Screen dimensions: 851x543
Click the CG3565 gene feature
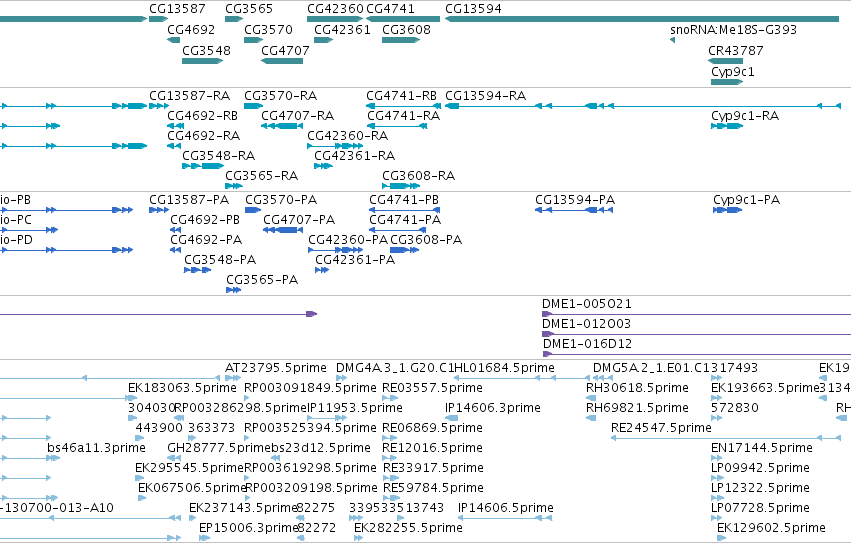[234, 19]
